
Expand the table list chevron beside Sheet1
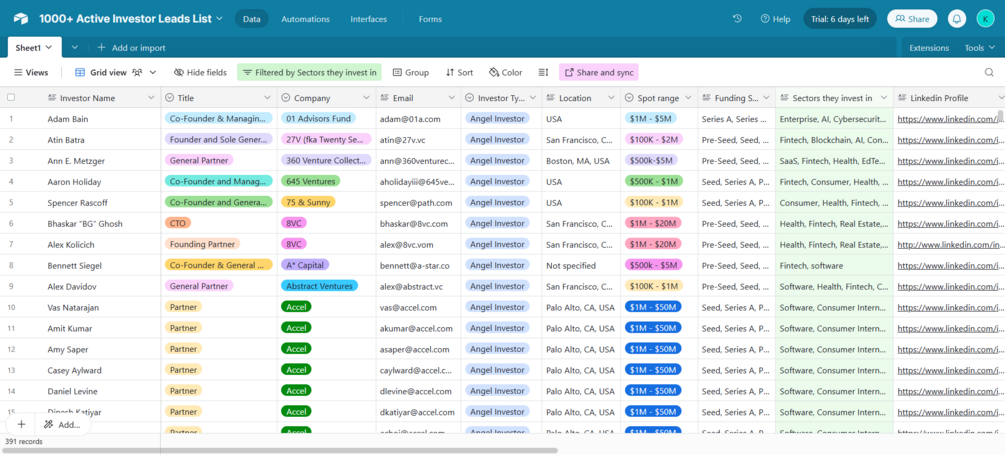(x=75, y=47)
